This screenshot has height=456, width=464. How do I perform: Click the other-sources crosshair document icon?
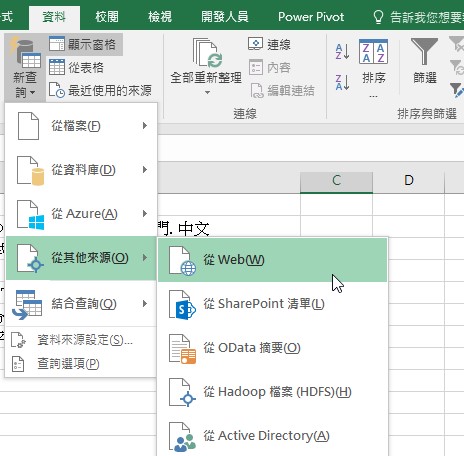(x=30, y=259)
